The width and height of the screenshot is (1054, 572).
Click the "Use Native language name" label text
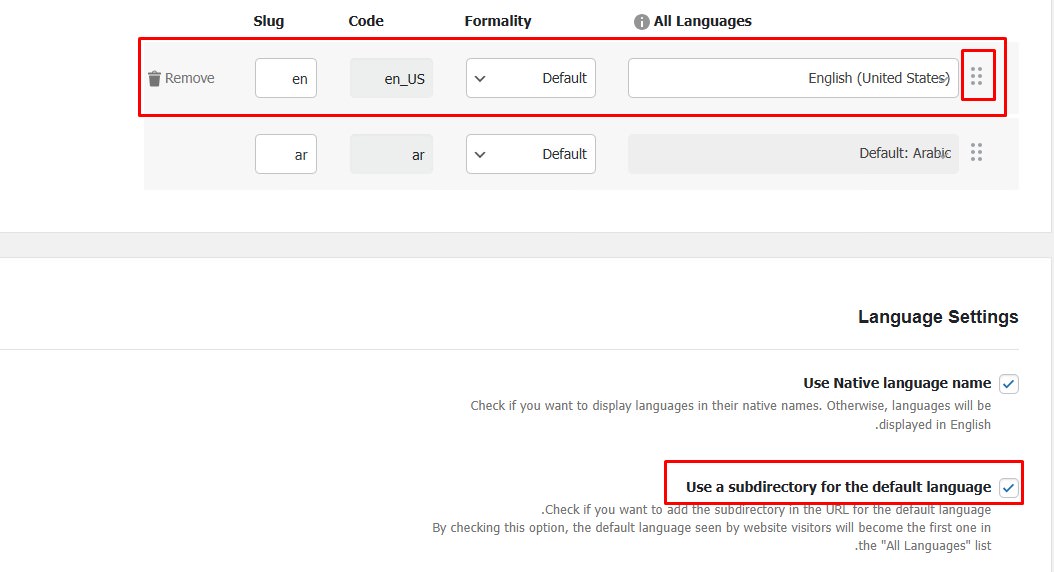click(x=897, y=383)
